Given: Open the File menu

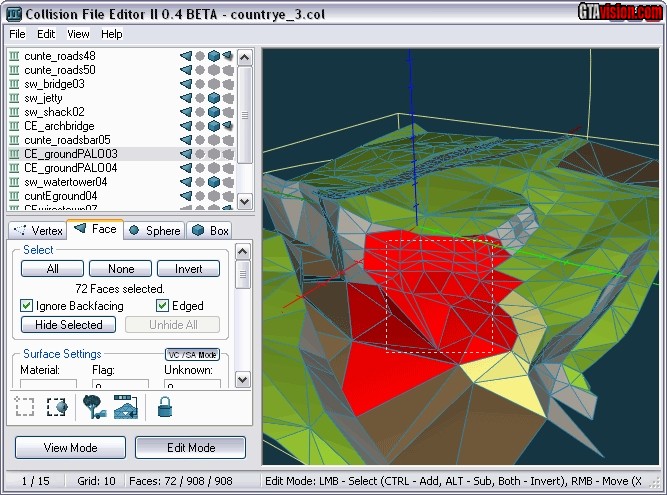Looking at the screenshot, I should (17, 34).
